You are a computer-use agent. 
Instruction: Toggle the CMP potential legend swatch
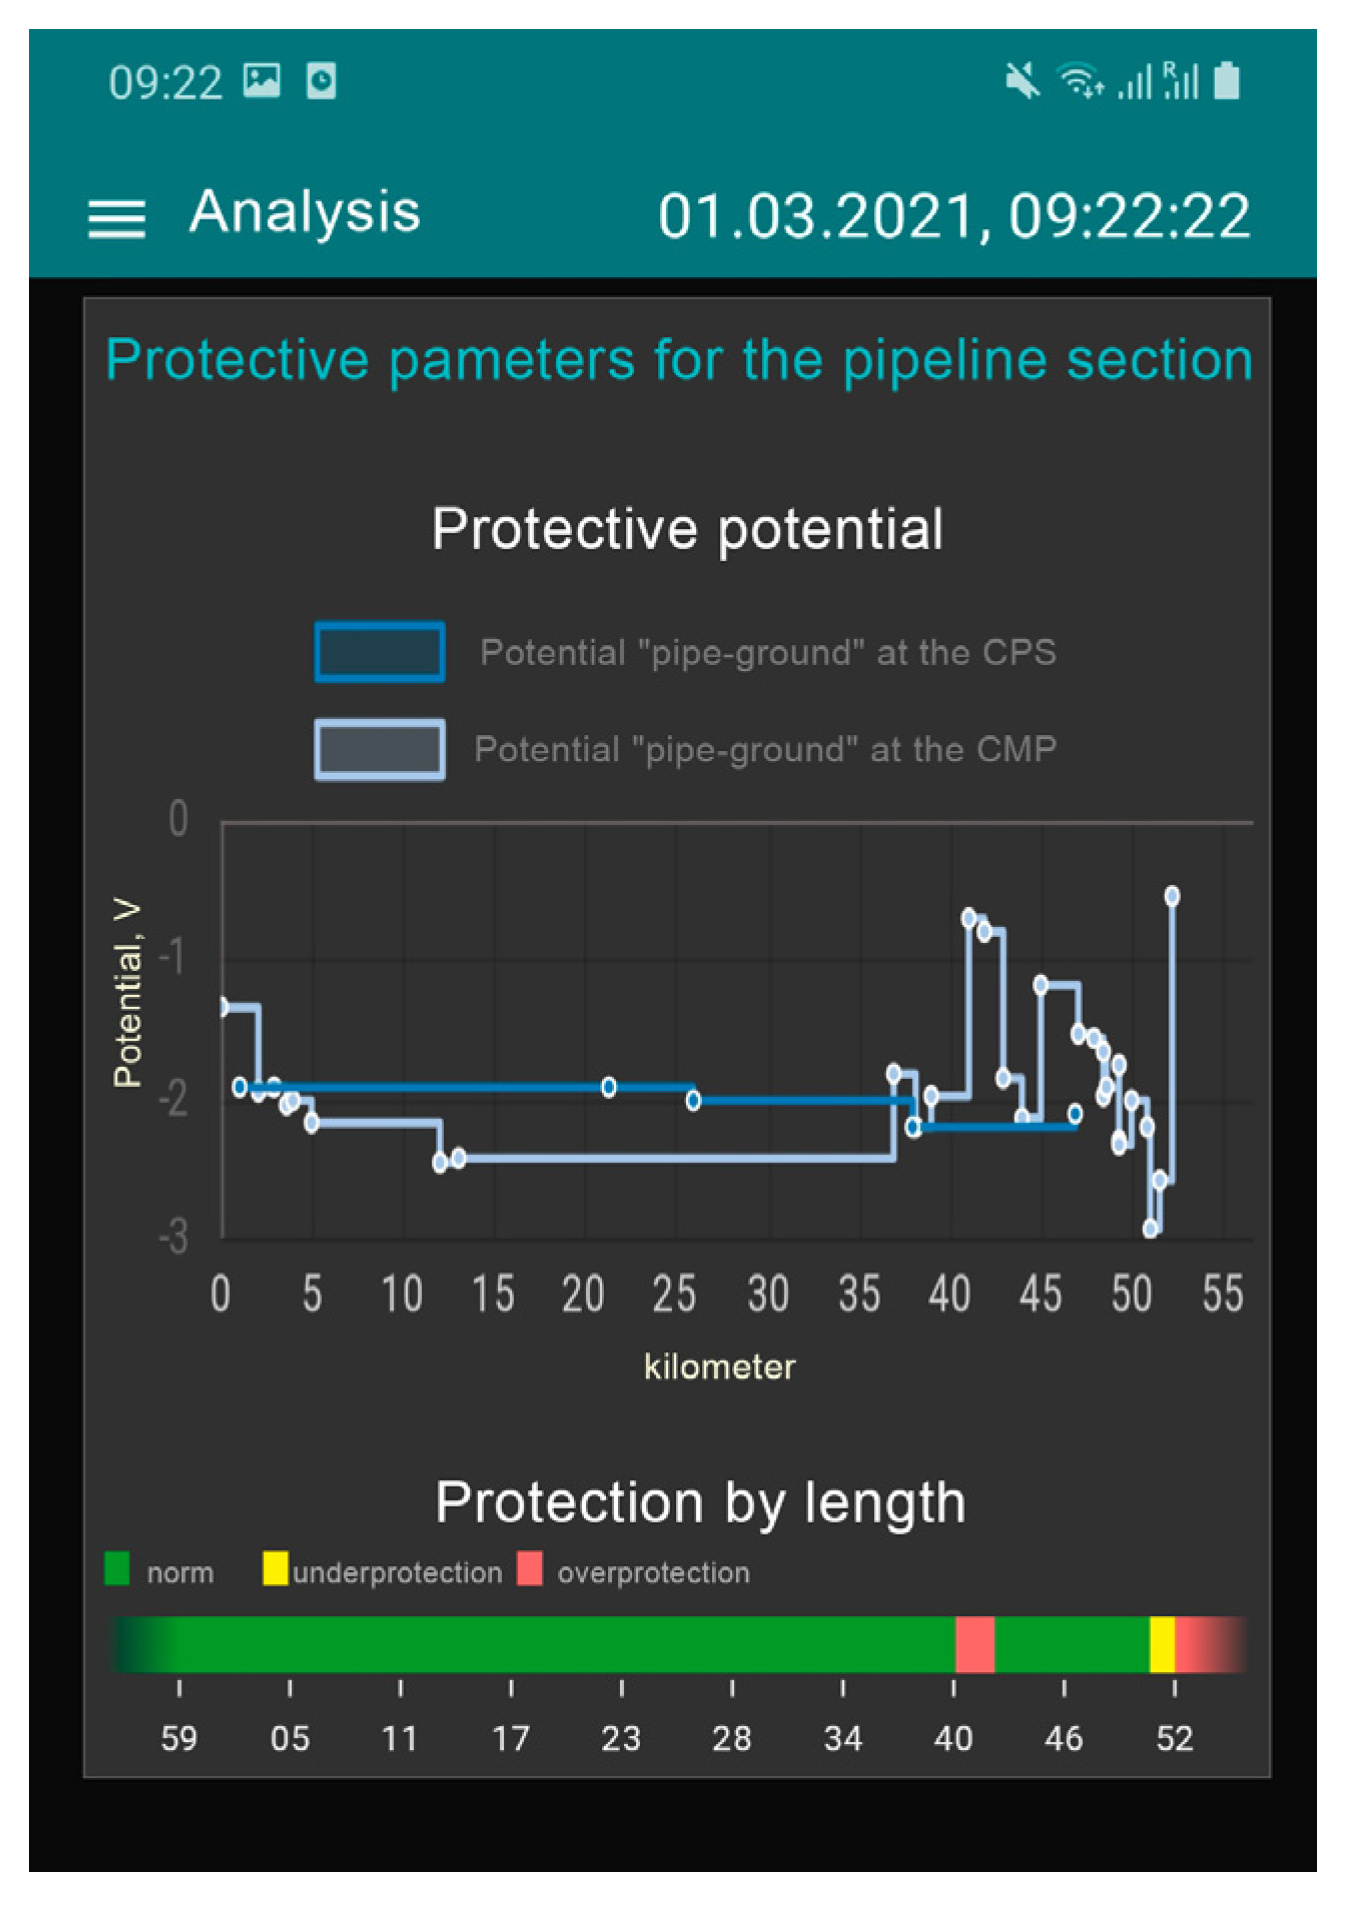coord(380,749)
